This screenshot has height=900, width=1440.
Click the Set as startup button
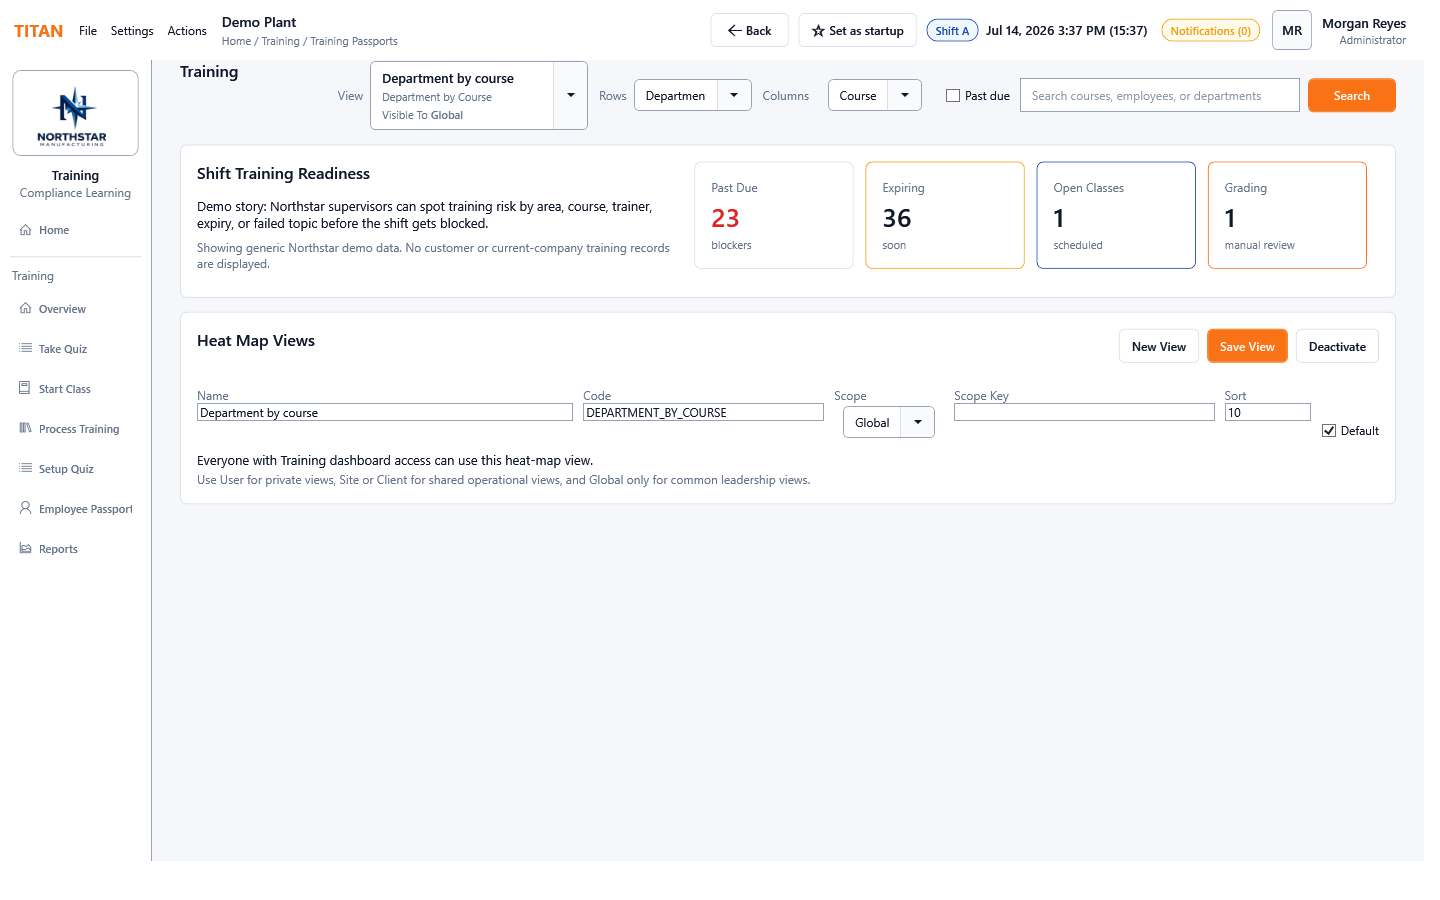pos(857,30)
